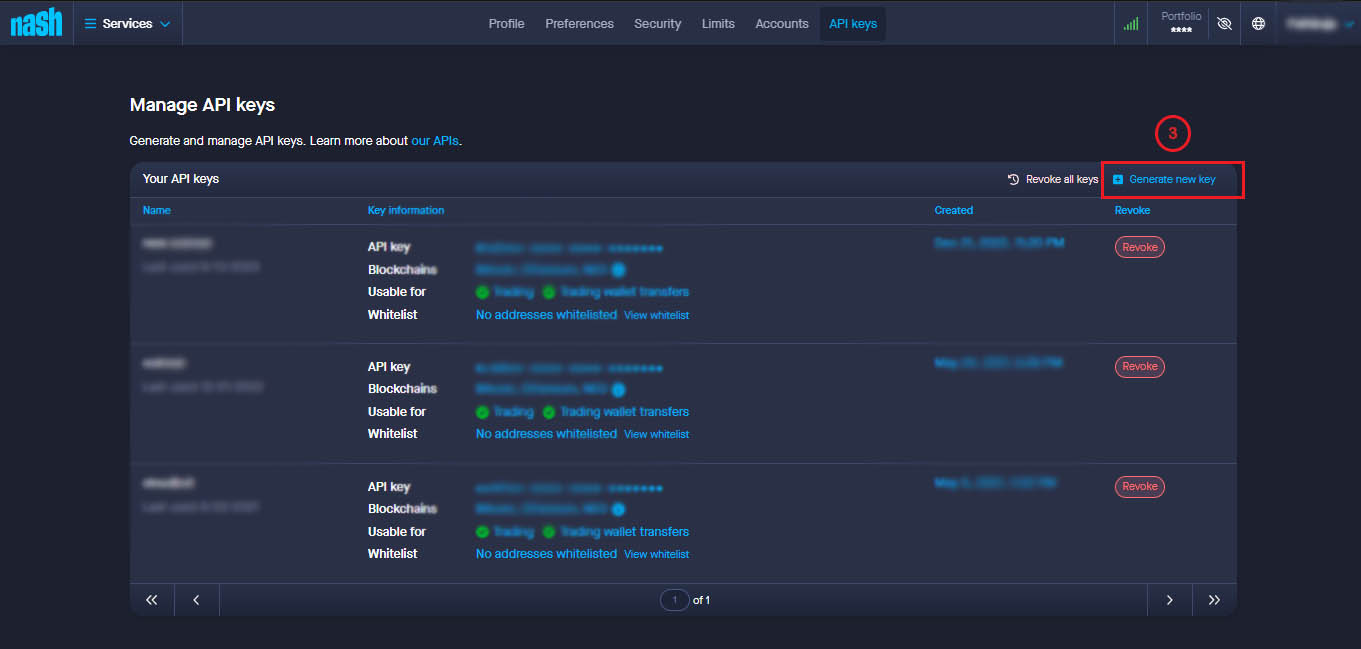The height and width of the screenshot is (649, 1361).
Task: Go to the previous page arrow
Action: pos(197,600)
